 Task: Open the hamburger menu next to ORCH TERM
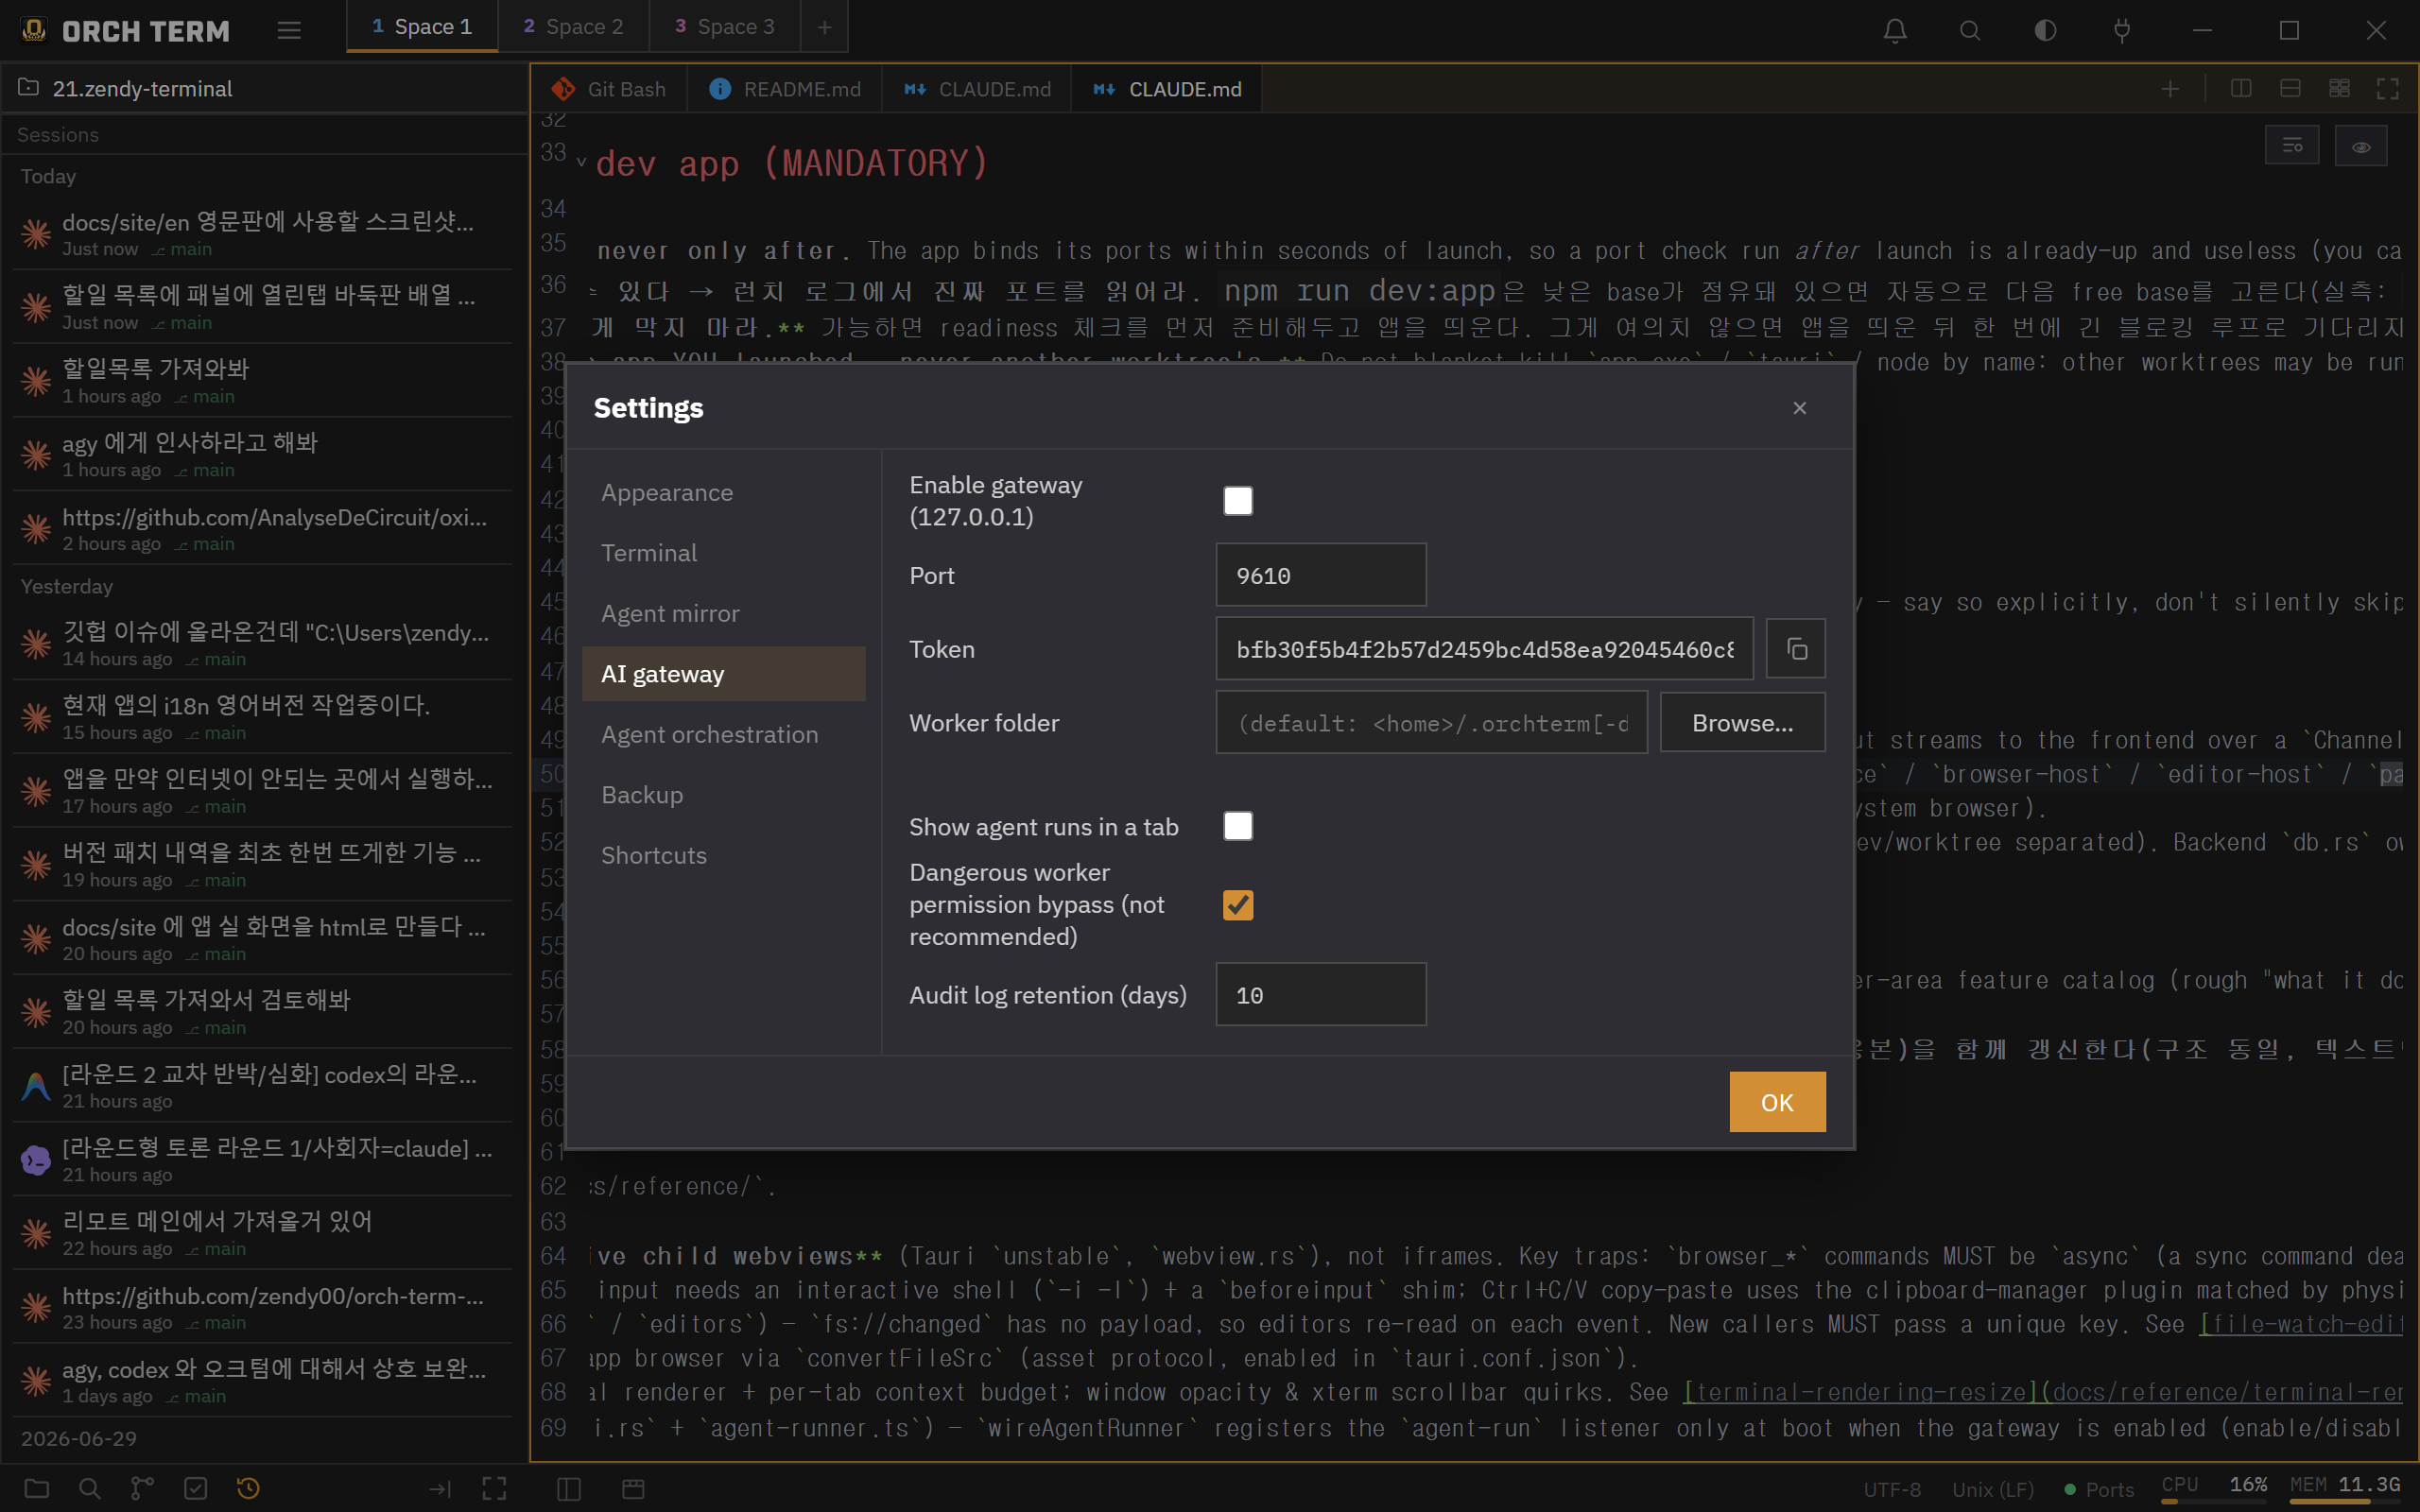[289, 30]
